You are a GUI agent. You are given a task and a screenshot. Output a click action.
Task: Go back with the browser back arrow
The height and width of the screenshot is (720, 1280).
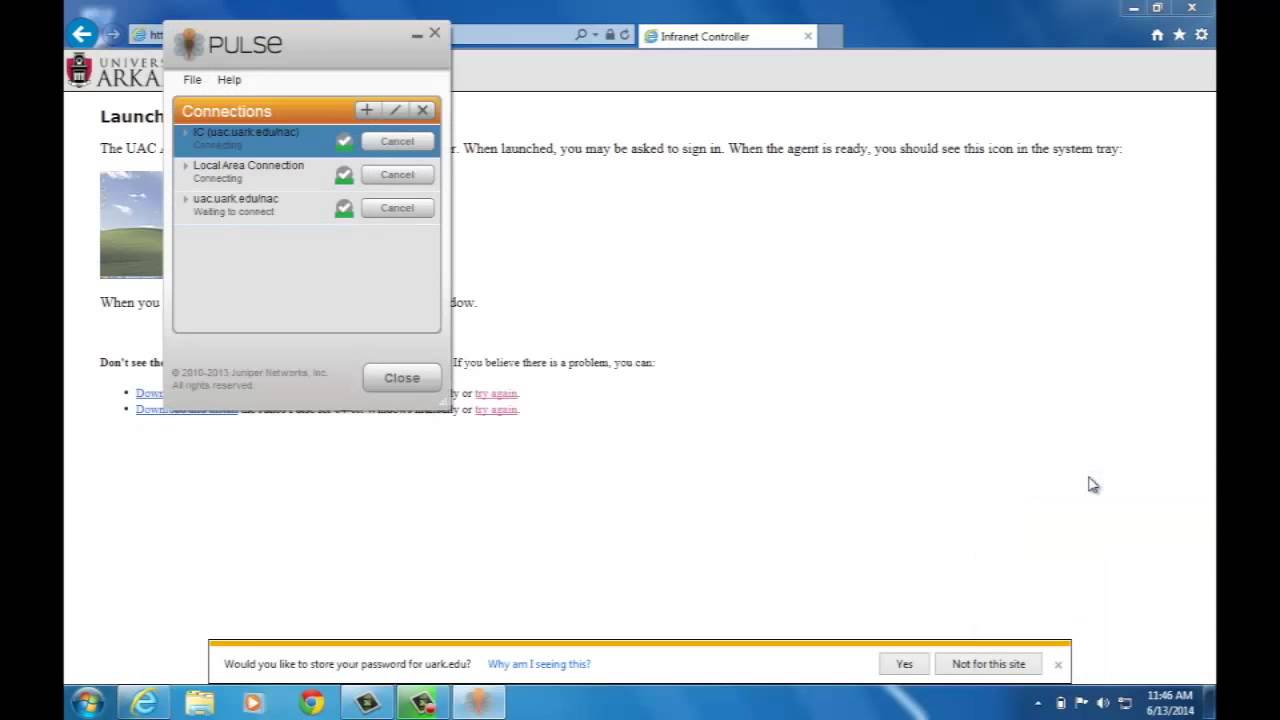82,35
